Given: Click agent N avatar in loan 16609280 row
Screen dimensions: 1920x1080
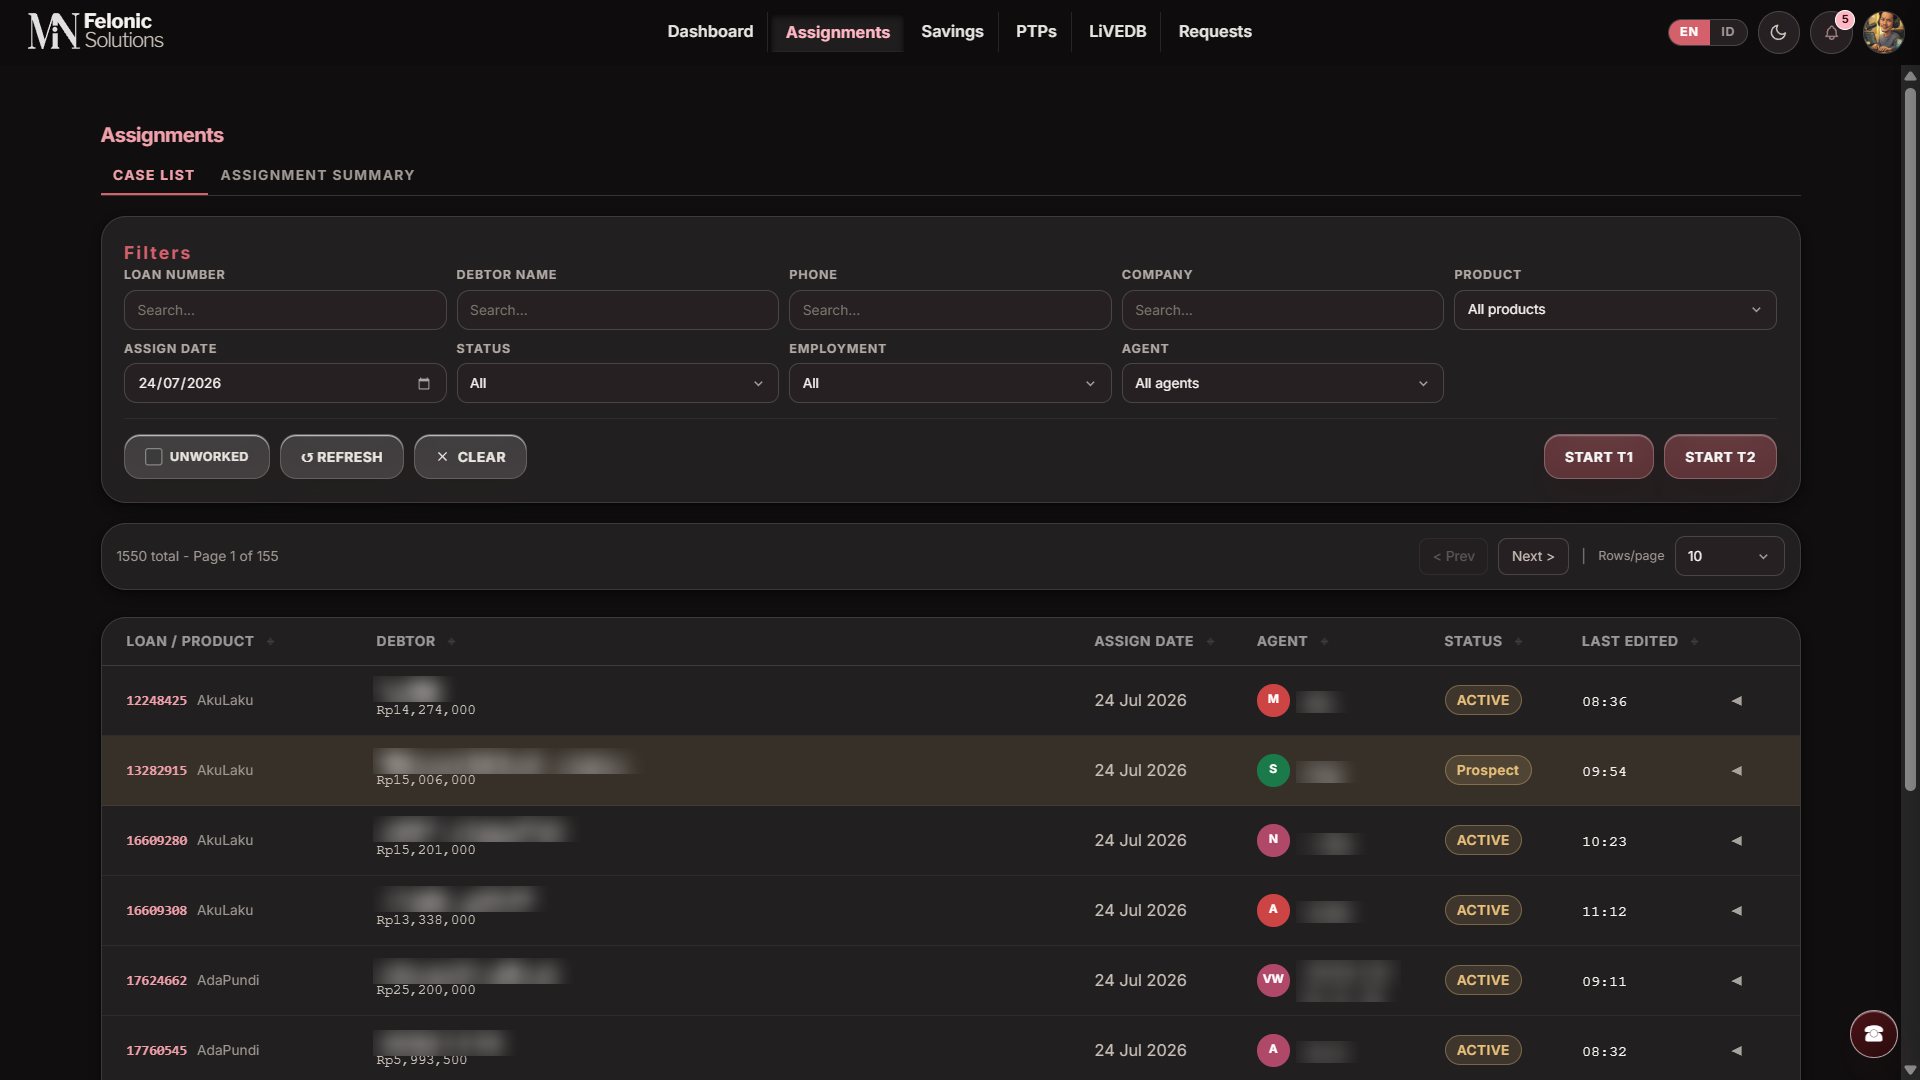Looking at the screenshot, I should pyautogui.click(x=1273, y=840).
